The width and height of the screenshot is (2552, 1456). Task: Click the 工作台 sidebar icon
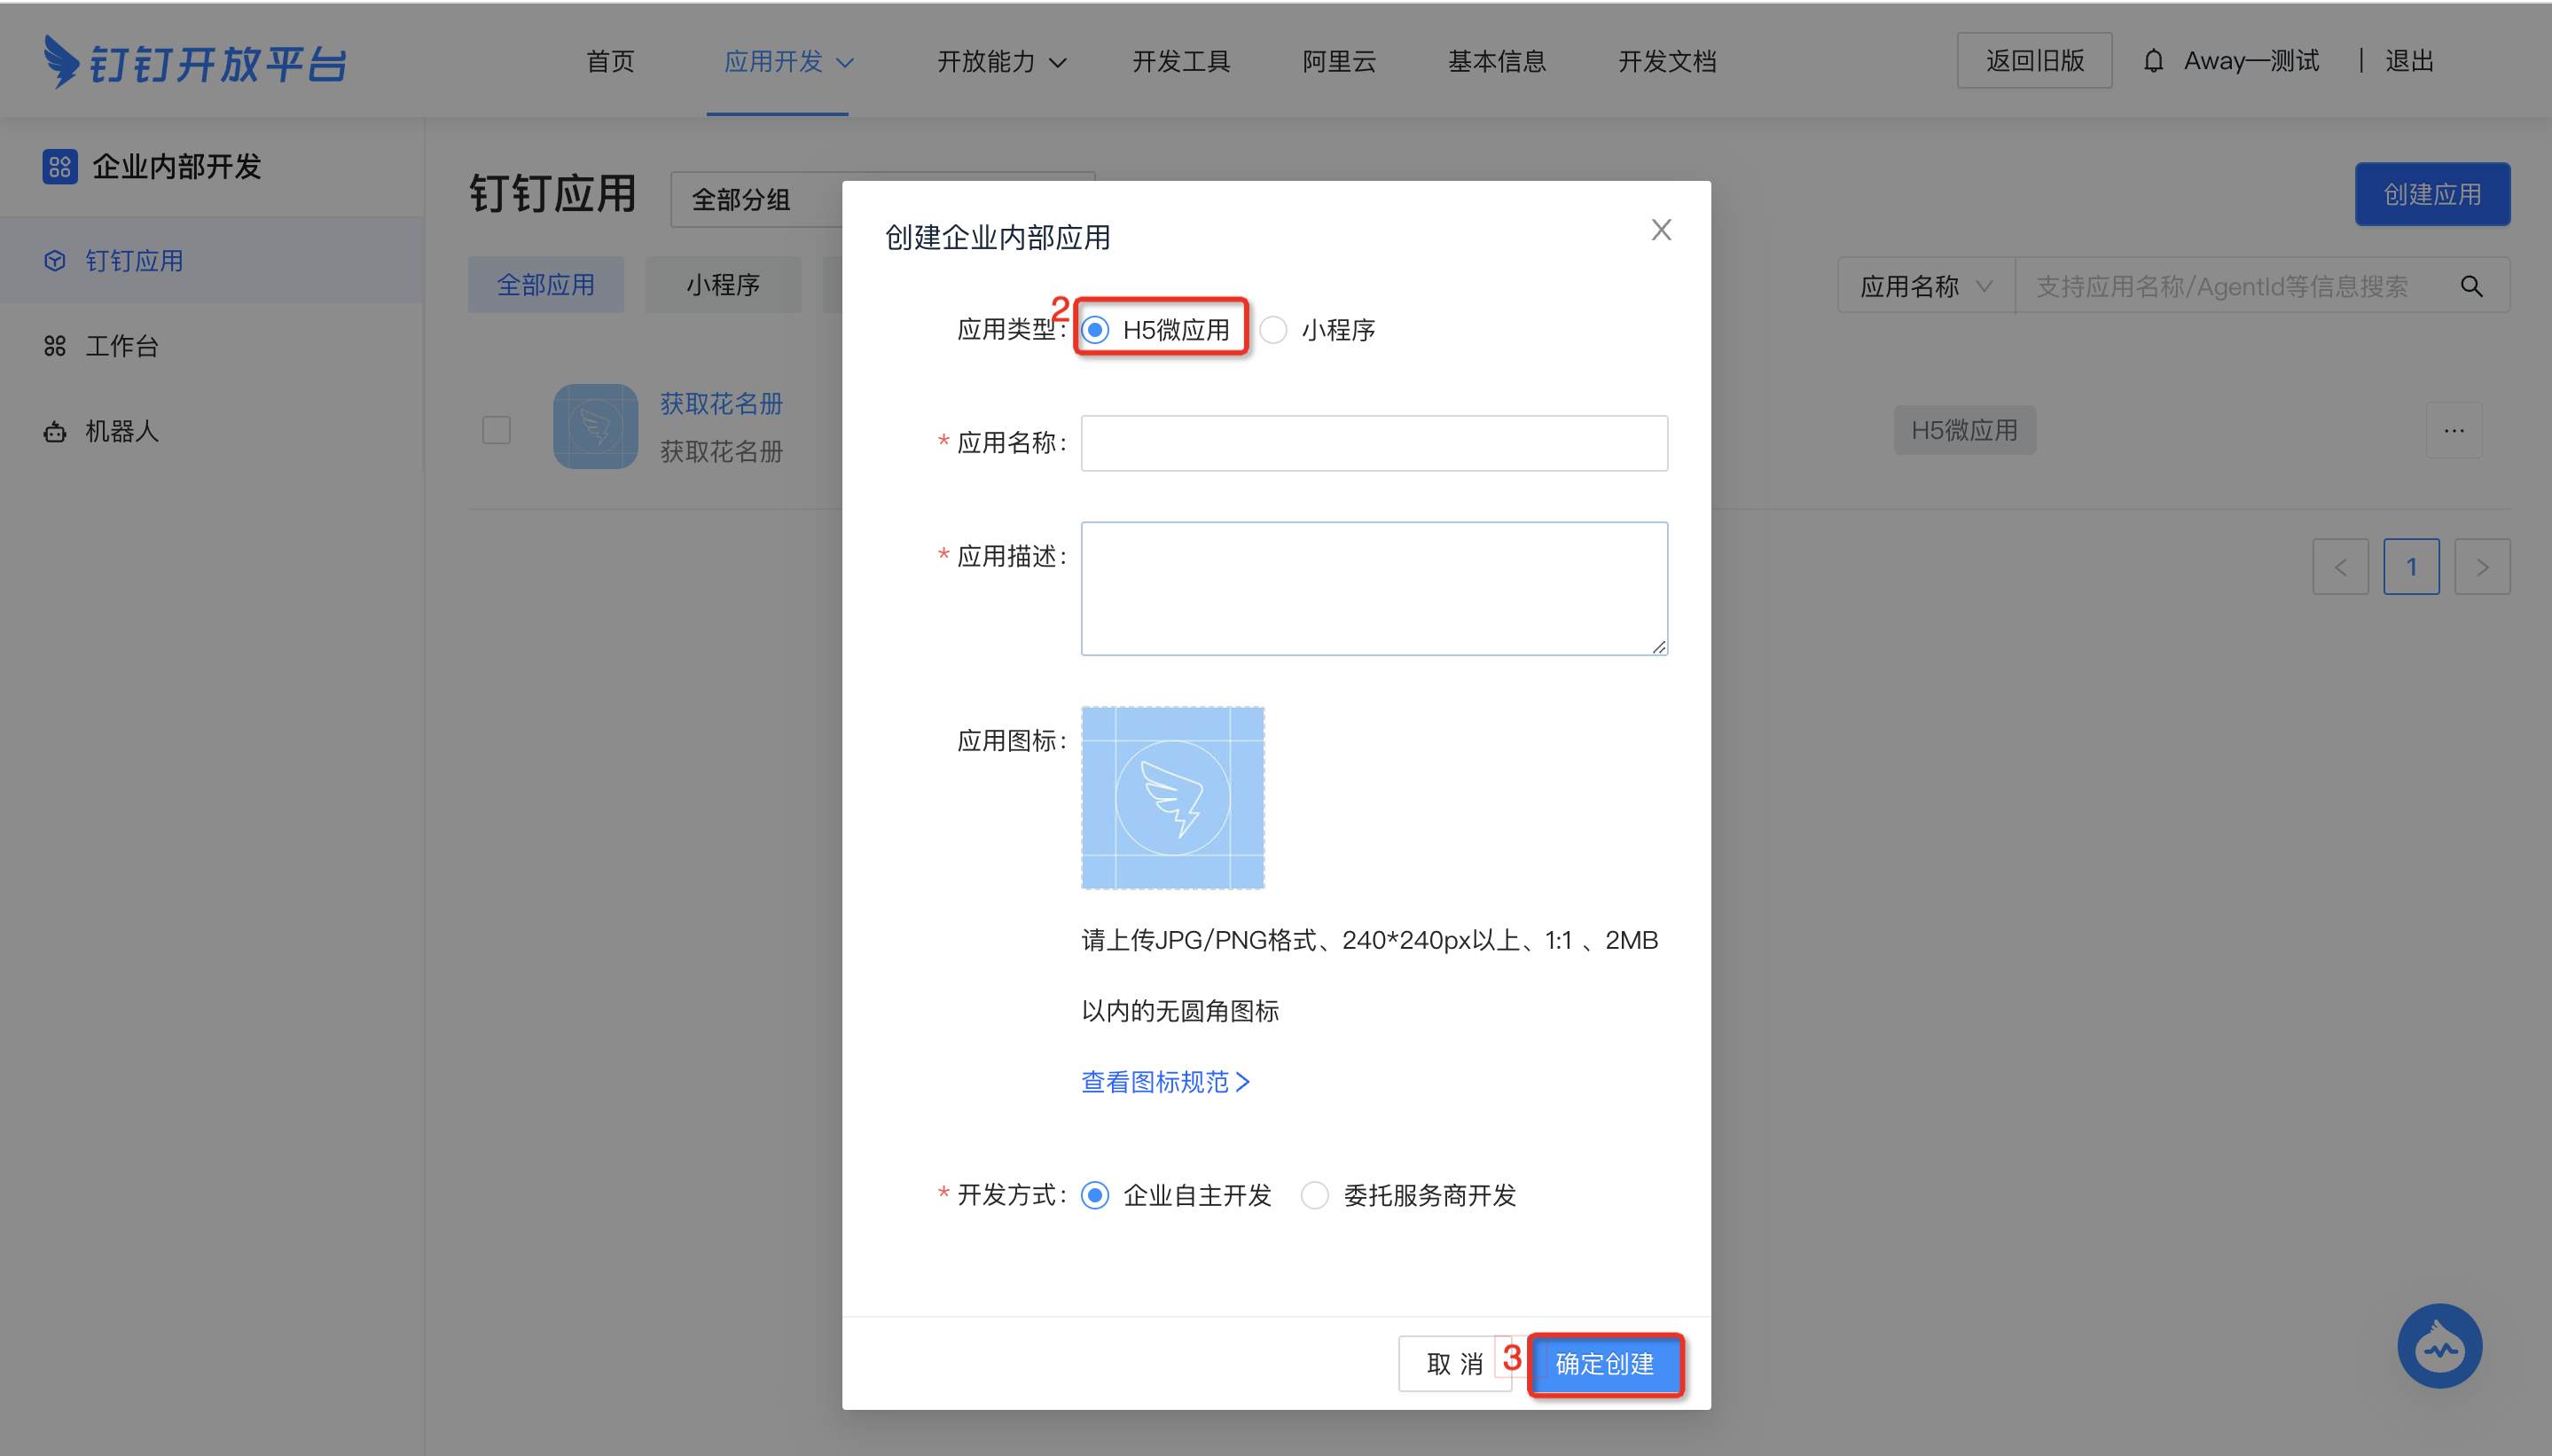click(55, 346)
